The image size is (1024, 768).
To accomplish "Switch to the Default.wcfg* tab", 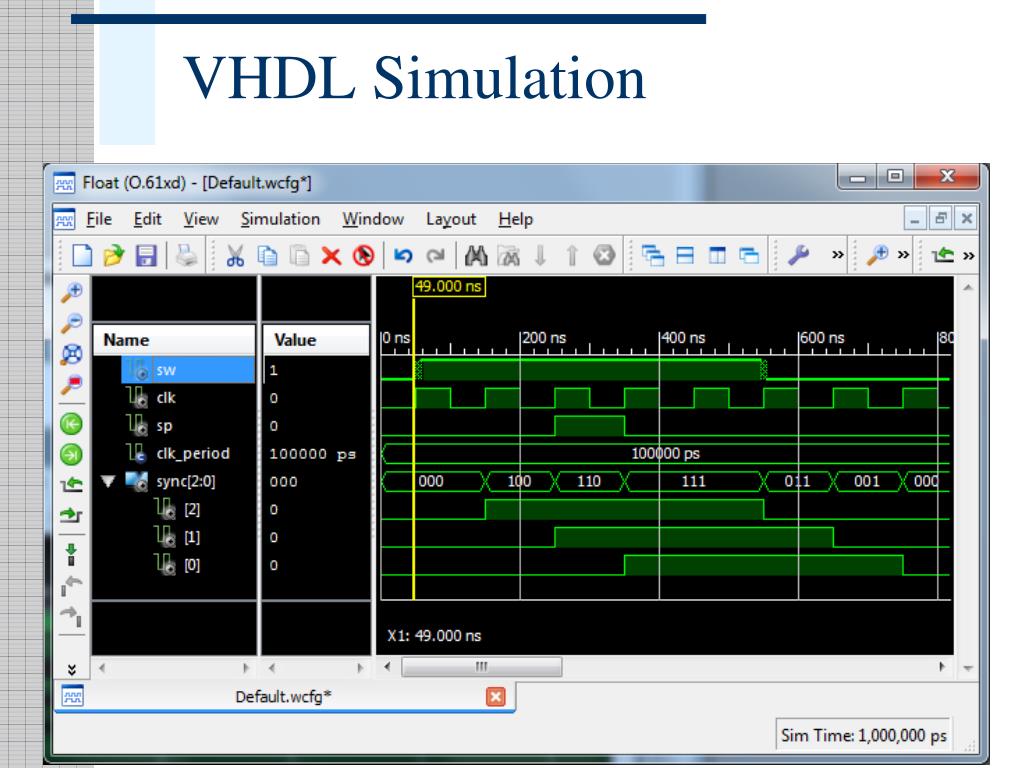I will pyautogui.click(x=283, y=697).
